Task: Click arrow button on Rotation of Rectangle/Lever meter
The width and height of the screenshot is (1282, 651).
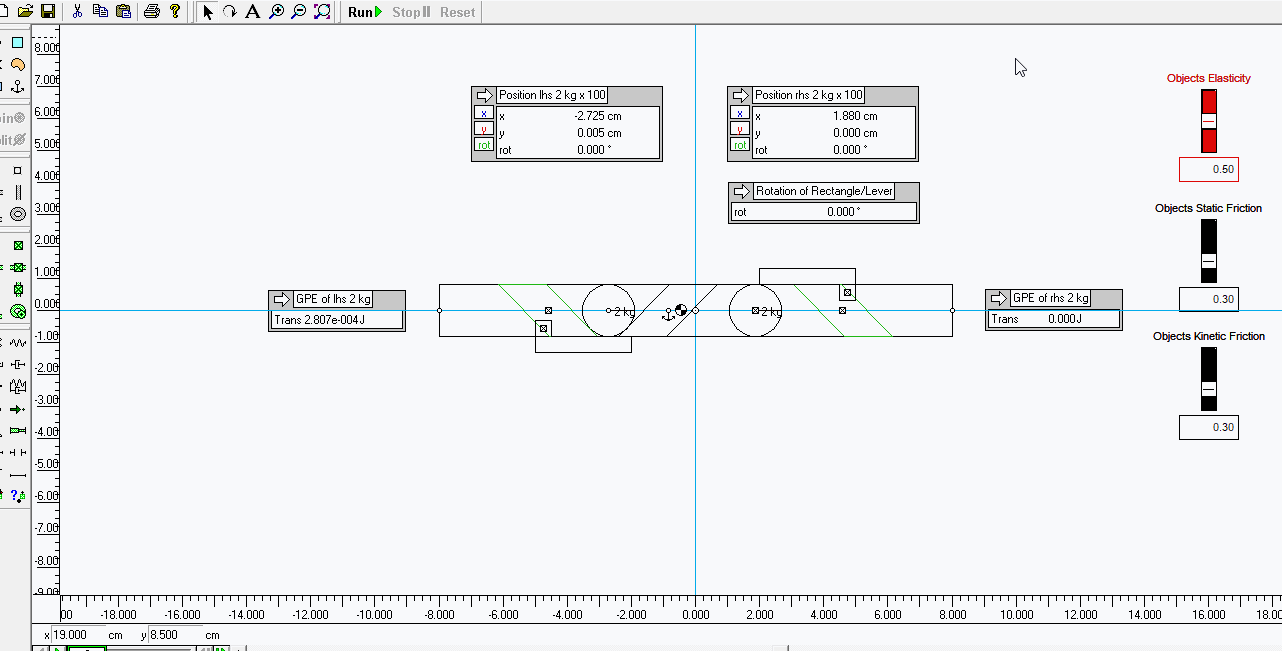Action: pyautogui.click(x=741, y=191)
